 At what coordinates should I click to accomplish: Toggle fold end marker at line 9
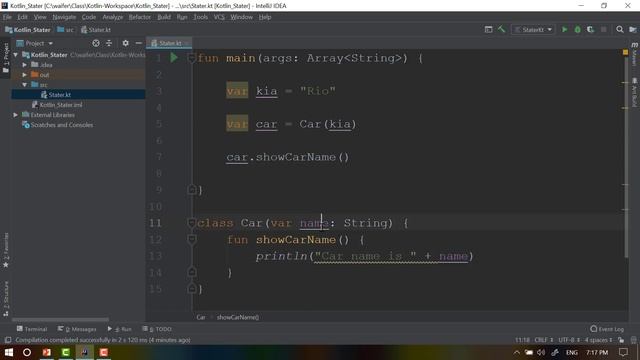191,190
